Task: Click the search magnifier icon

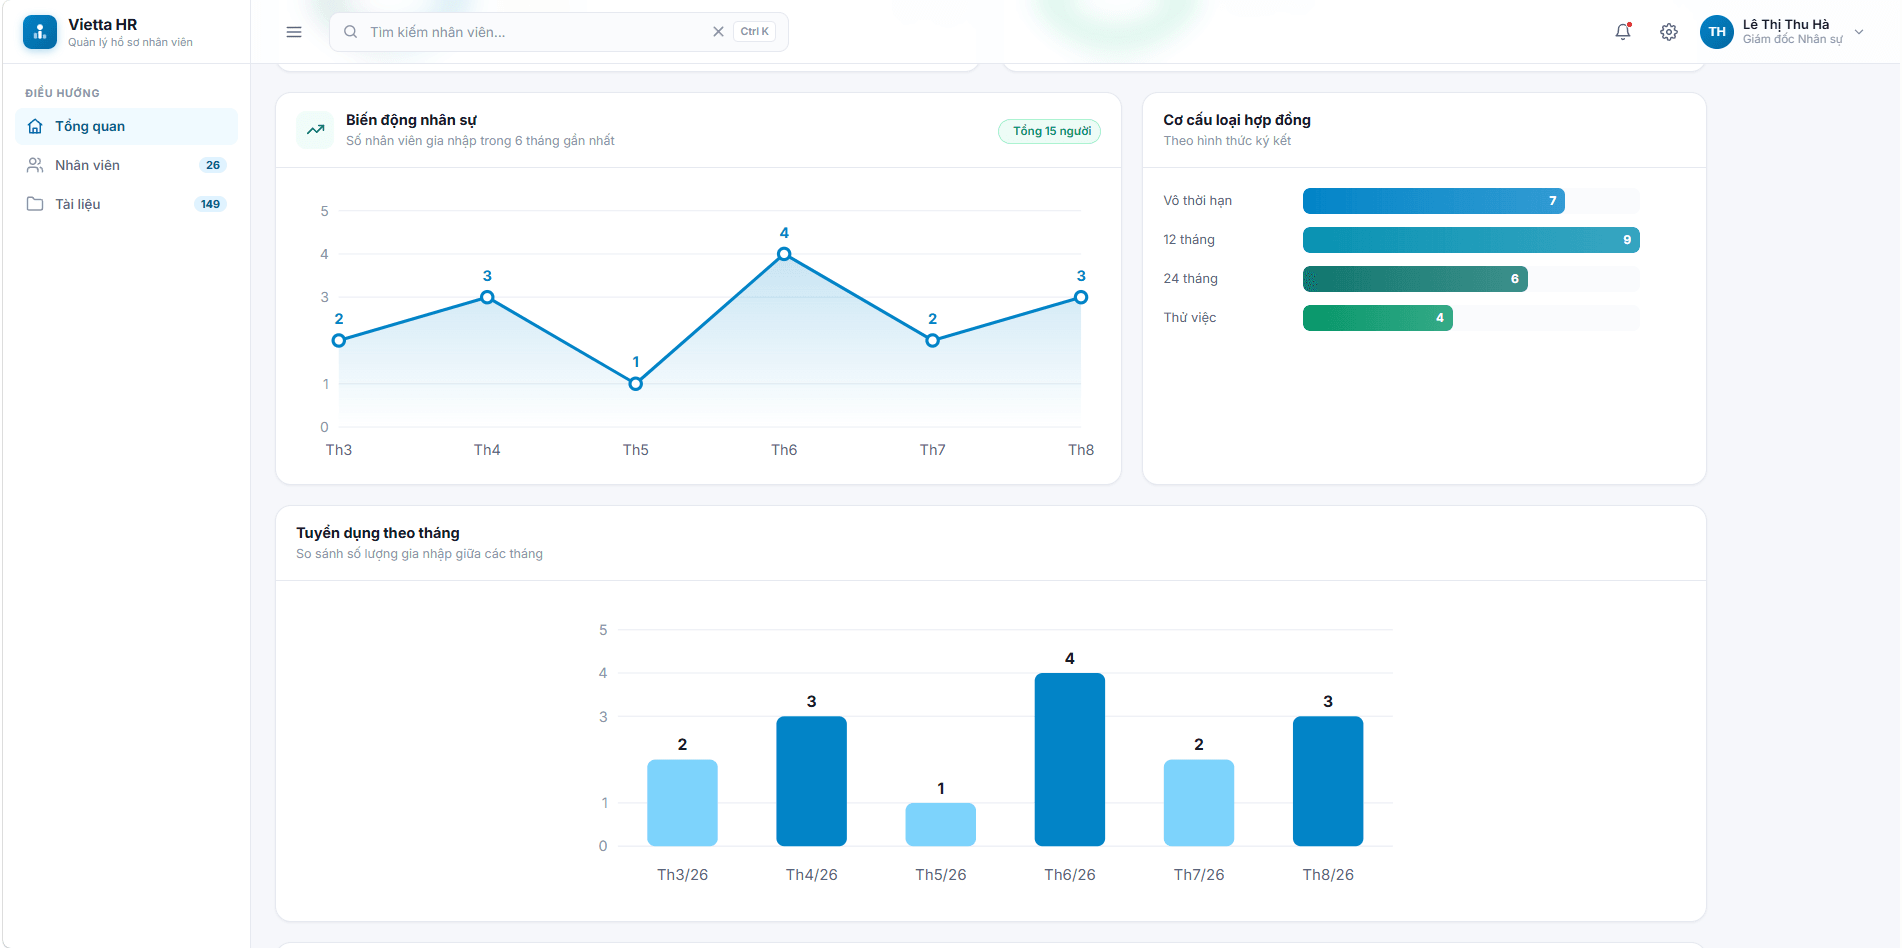Action: [x=351, y=32]
